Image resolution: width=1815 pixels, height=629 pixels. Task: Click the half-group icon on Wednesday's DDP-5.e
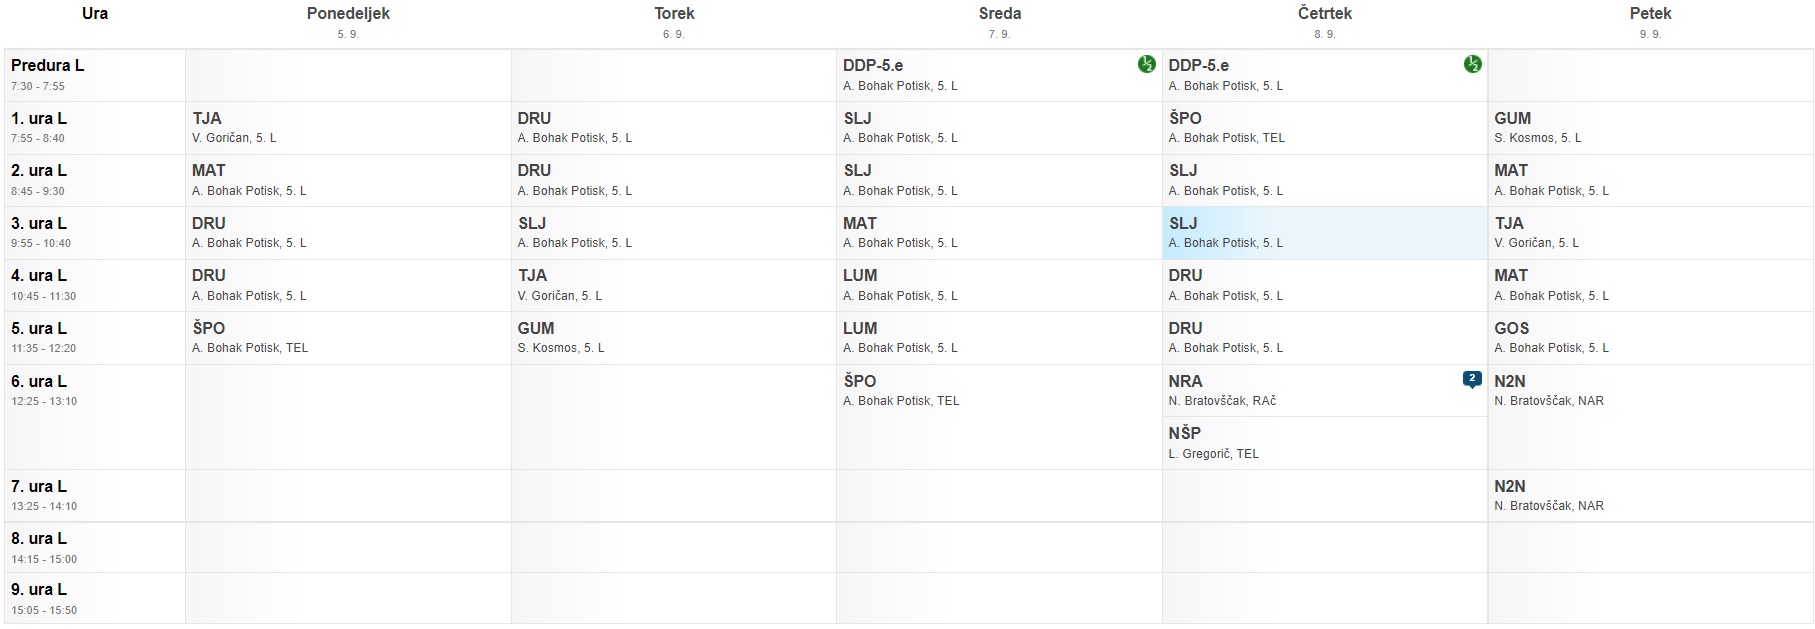1146,64
